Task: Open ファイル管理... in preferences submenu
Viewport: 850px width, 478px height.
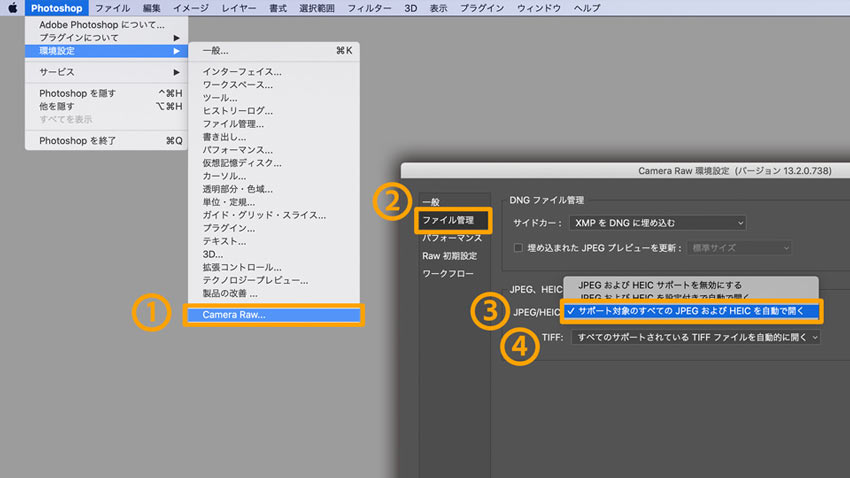Action: 274,124
